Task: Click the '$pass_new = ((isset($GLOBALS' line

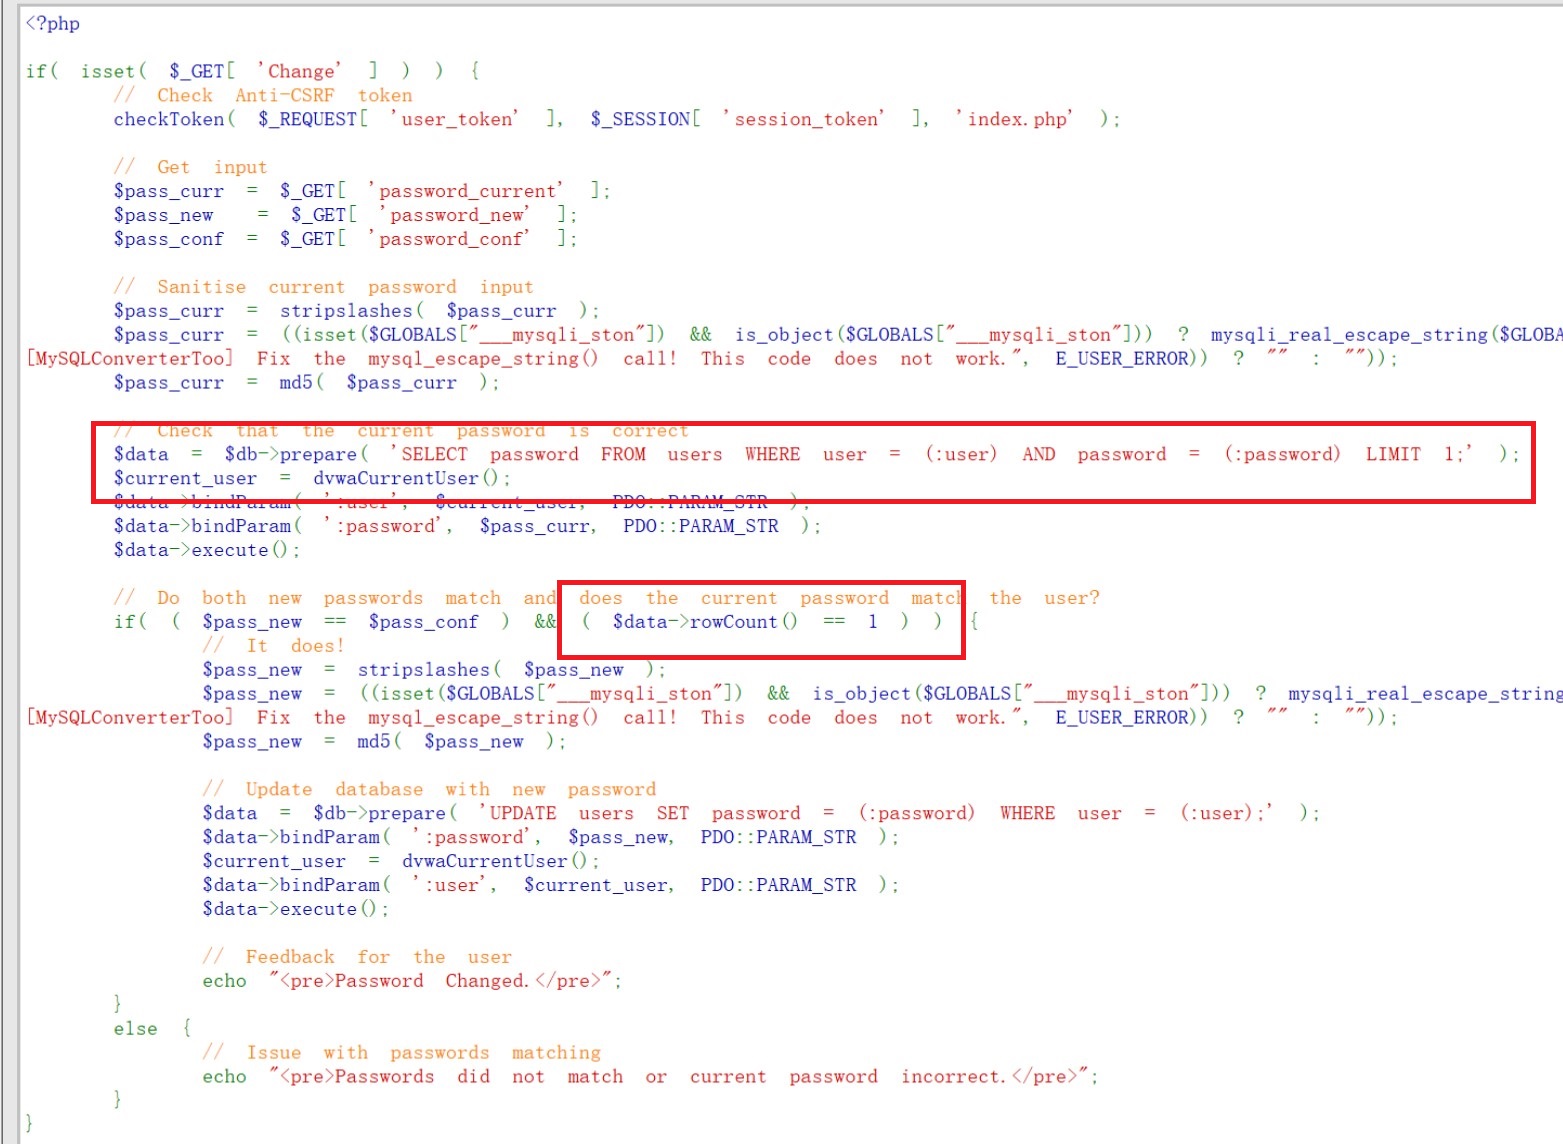Action: pos(882,694)
